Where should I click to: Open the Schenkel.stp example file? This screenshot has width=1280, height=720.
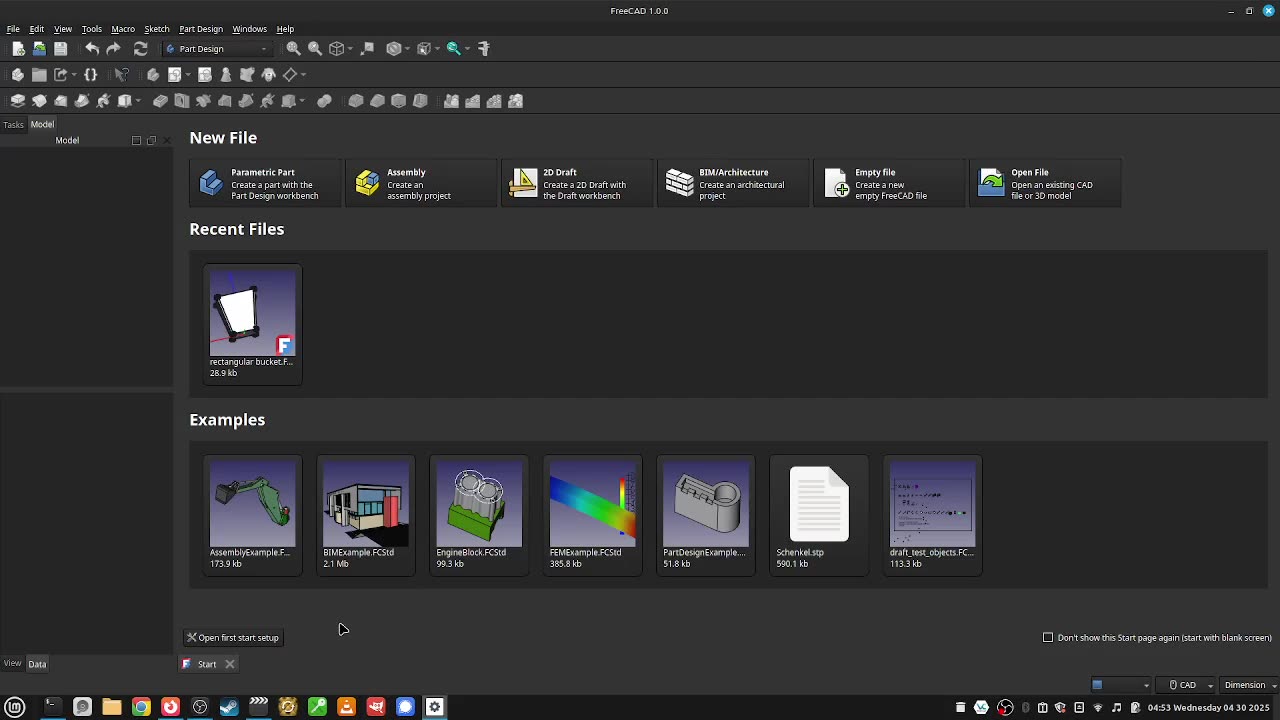pyautogui.click(x=819, y=515)
